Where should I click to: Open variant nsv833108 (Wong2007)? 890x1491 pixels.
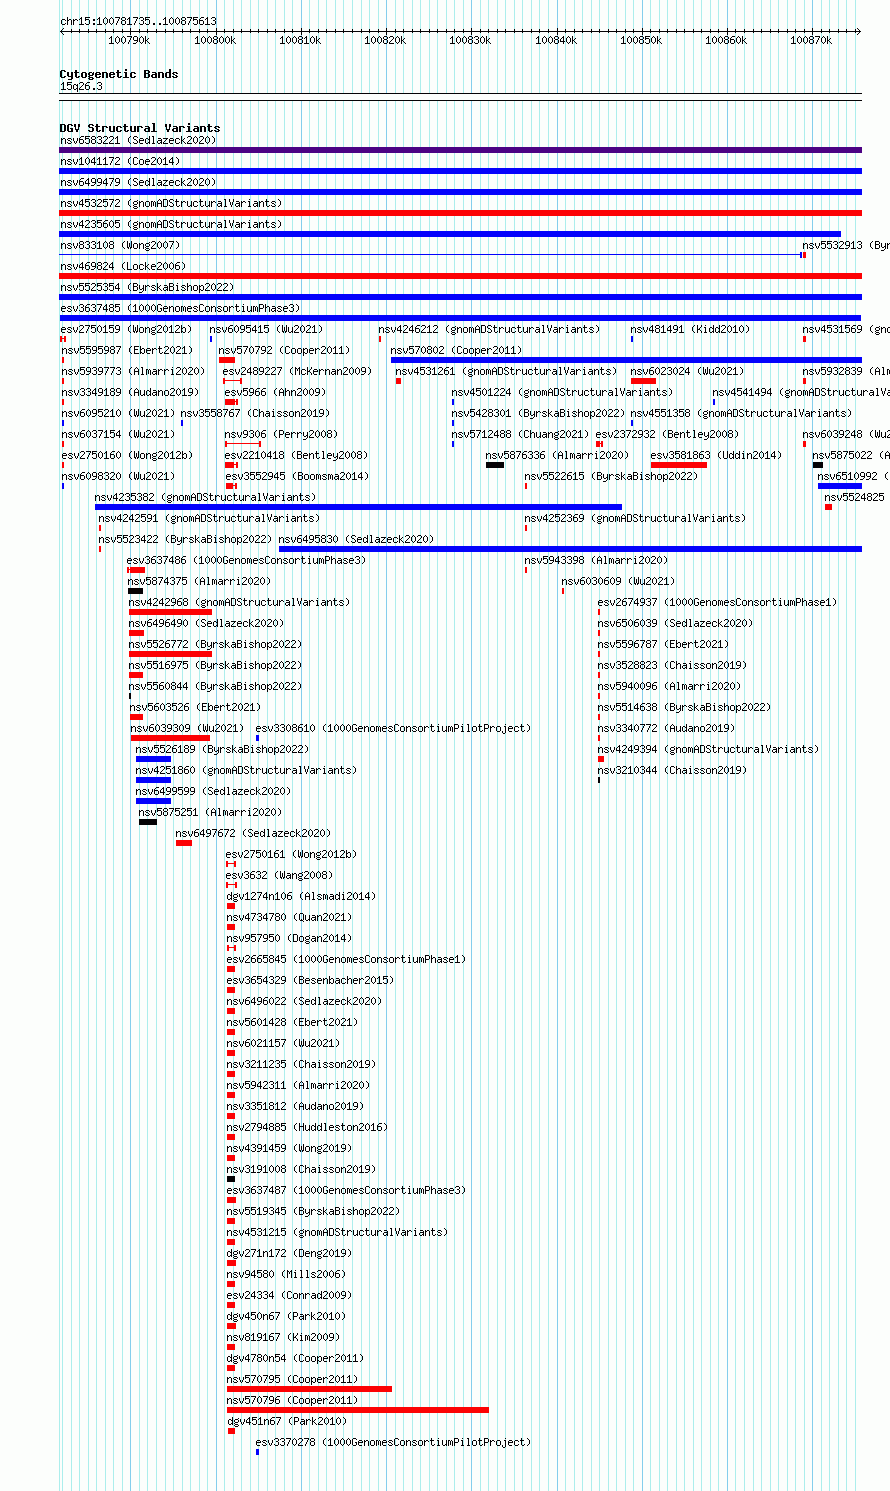click(x=120, y=245)
